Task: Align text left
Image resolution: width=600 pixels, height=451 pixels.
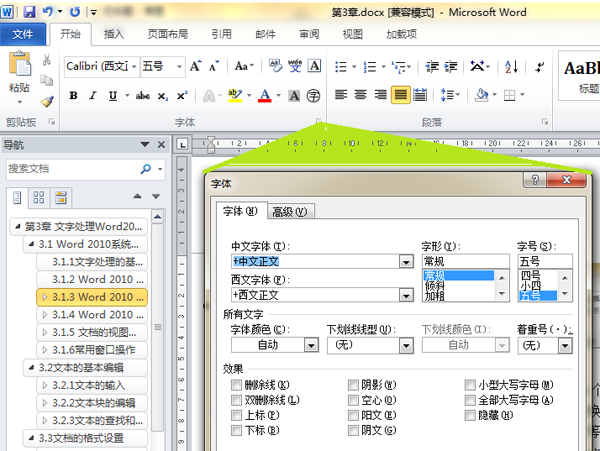Action: (341, 94)
